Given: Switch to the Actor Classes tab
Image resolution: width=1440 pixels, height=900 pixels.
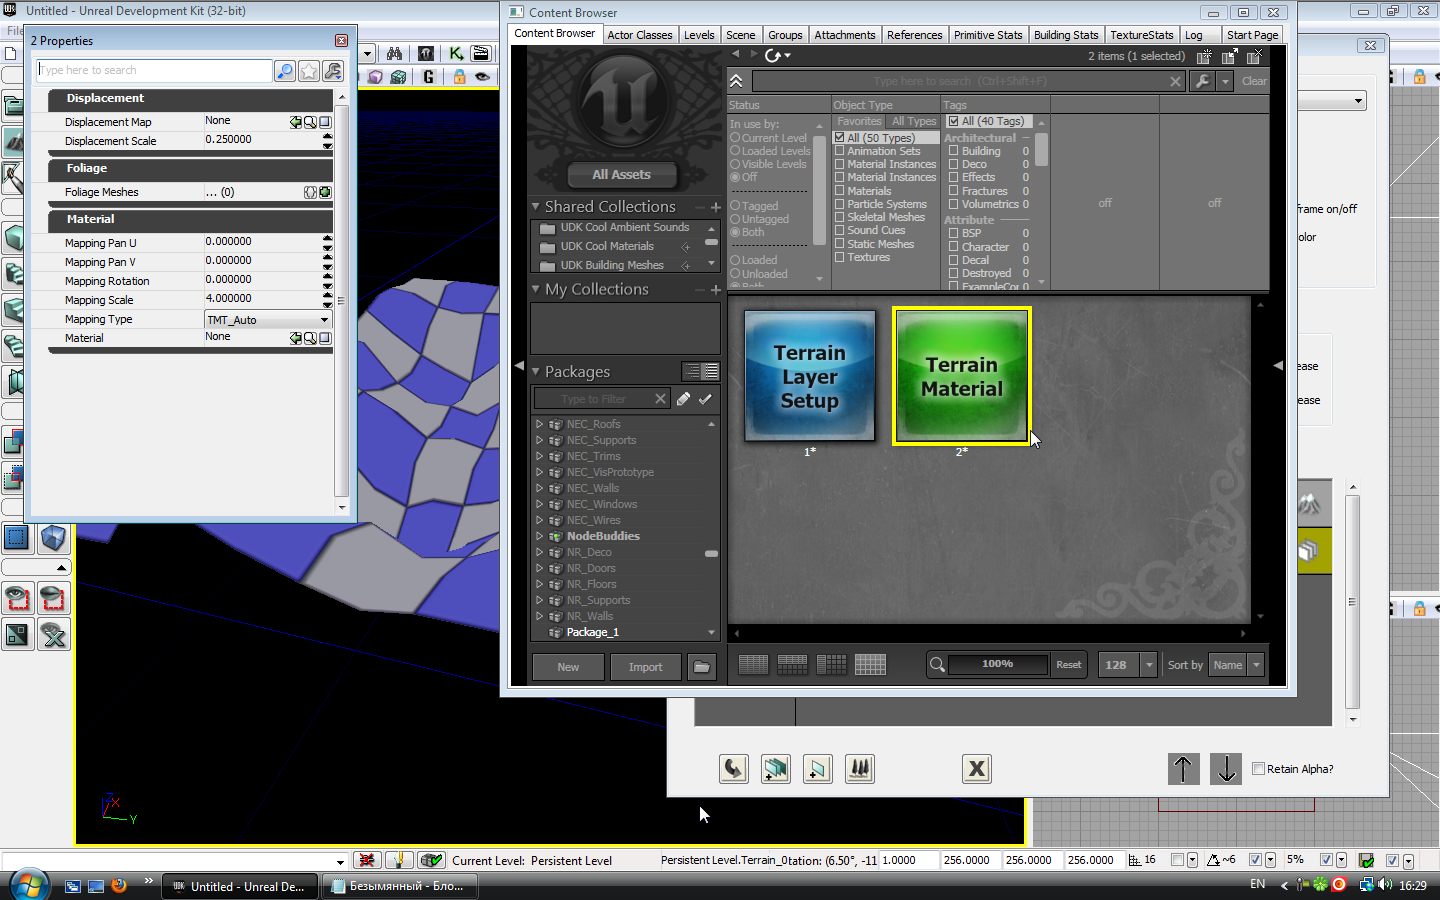Looking at the screenshot, I should [x=640, y=35].
